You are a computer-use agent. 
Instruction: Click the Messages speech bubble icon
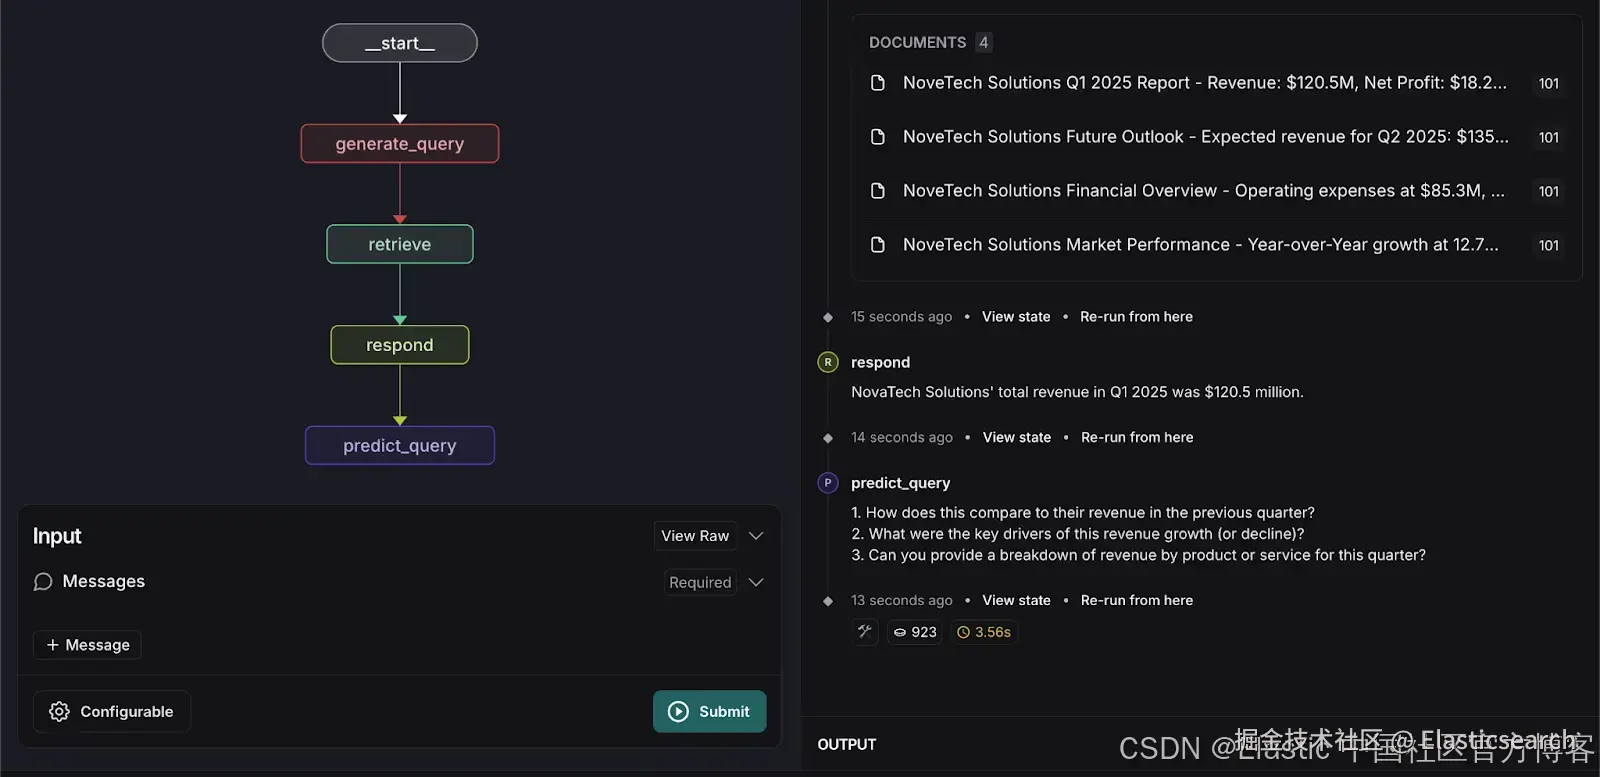pyautogui.click(x=43, y=582)
